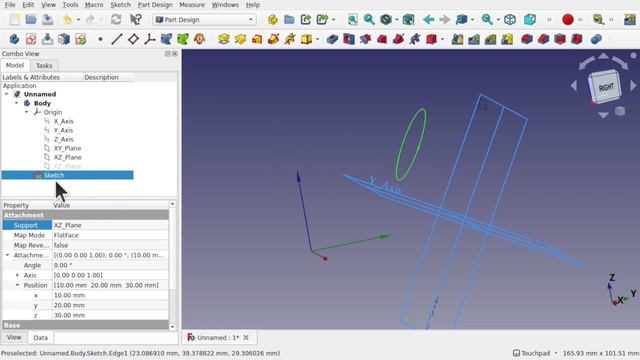Rotate view using cube's right arrow
Viewport: 640px width, 360px height.
coord(633,86)
